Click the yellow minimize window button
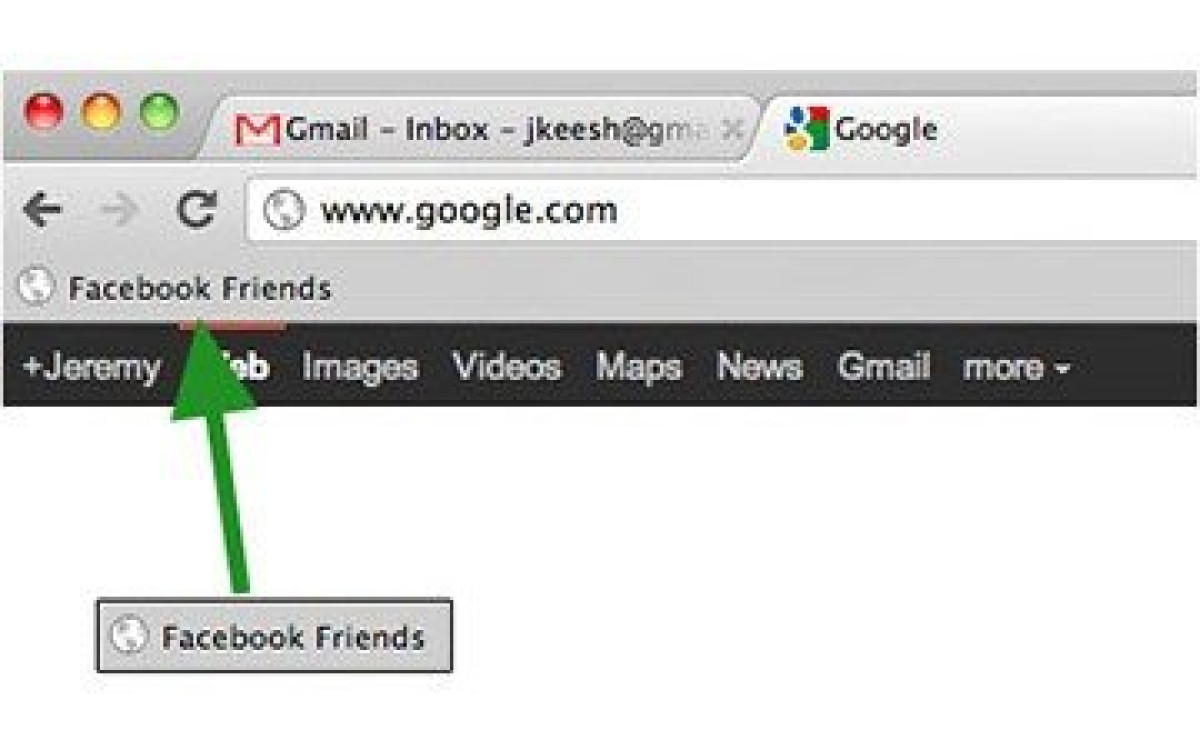 click(x=101, y=112)
